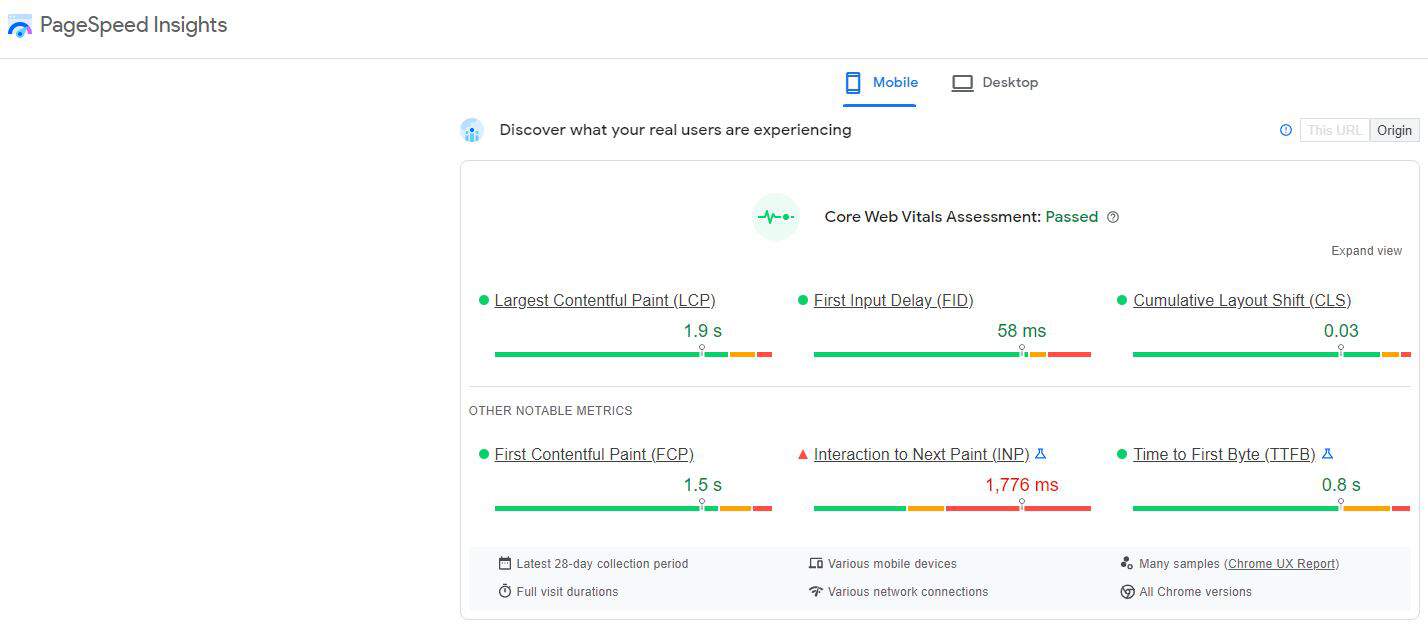Click the real users experience icon
1428x633 pixels.
tap(472, 130)
